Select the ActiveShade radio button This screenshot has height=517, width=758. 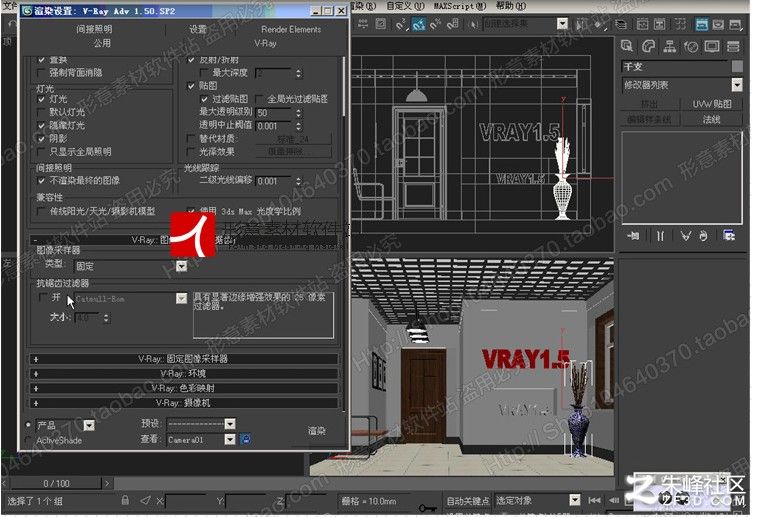point(28,440)
